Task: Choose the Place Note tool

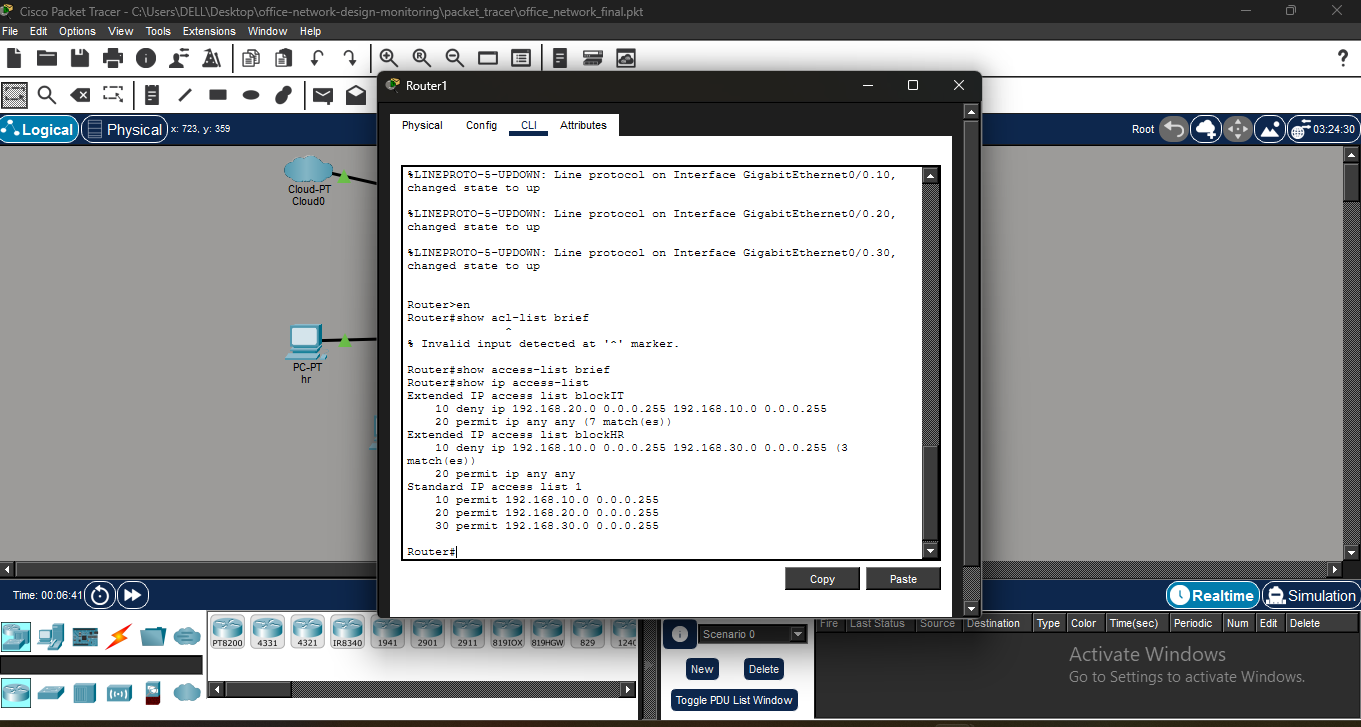Action: (x=152, y=95)
